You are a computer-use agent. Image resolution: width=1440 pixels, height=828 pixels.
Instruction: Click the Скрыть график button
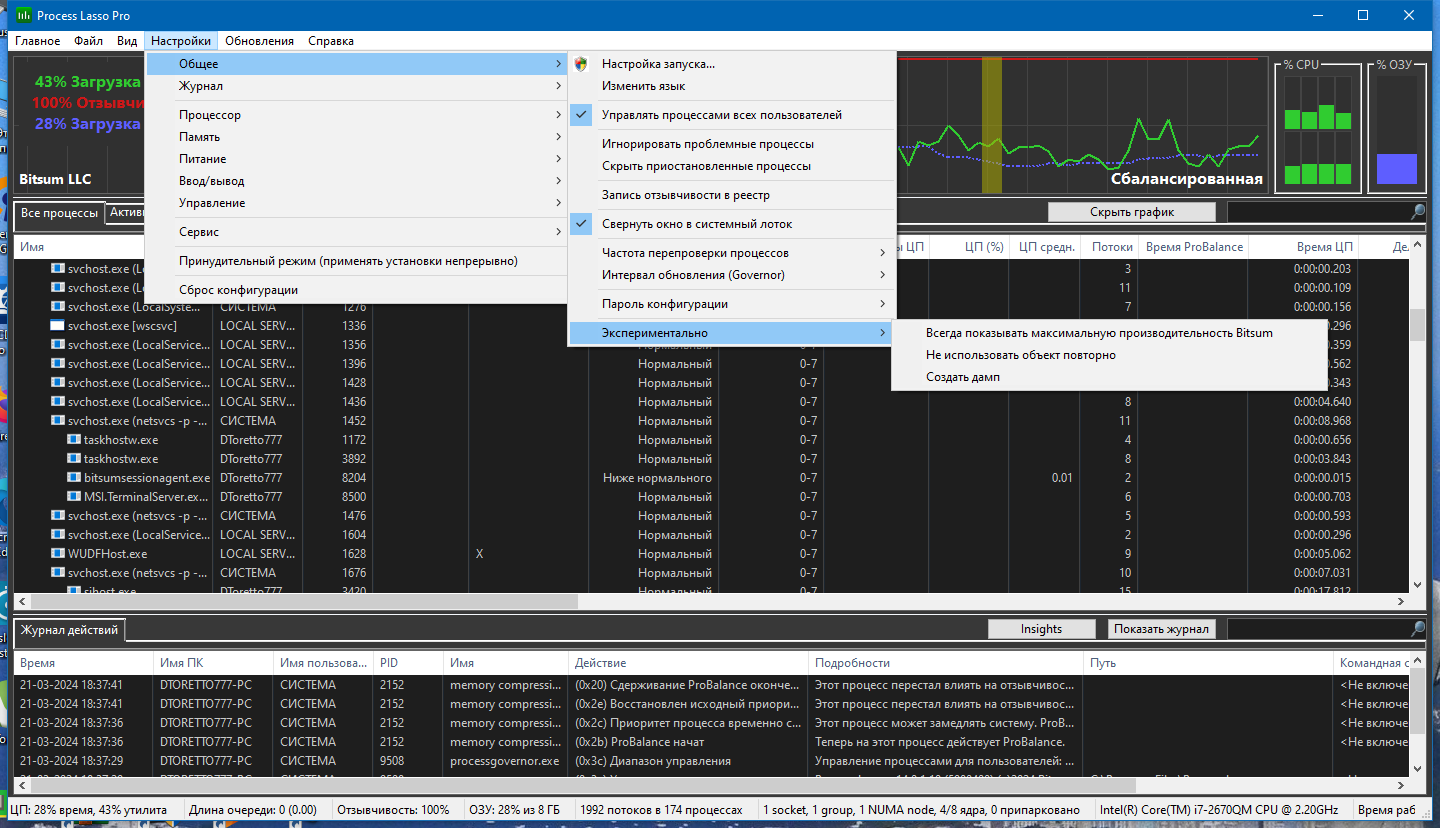click(1132, 212)
